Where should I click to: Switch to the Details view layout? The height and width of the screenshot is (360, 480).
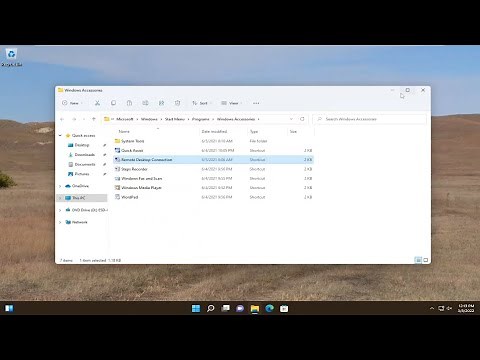tap(418, 260)
